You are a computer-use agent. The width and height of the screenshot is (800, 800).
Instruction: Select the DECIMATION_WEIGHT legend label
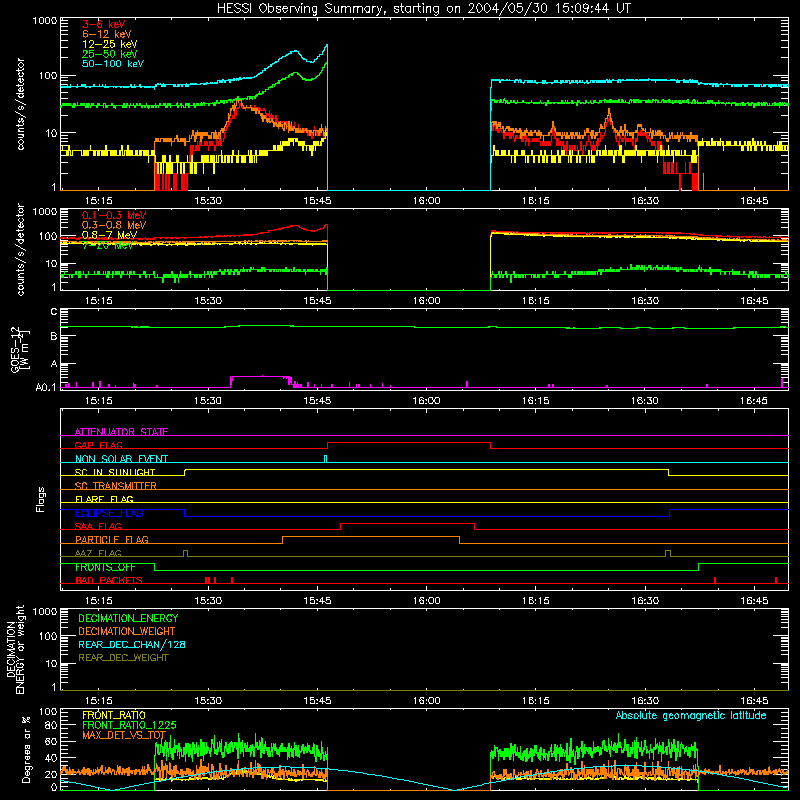(127, 631)
